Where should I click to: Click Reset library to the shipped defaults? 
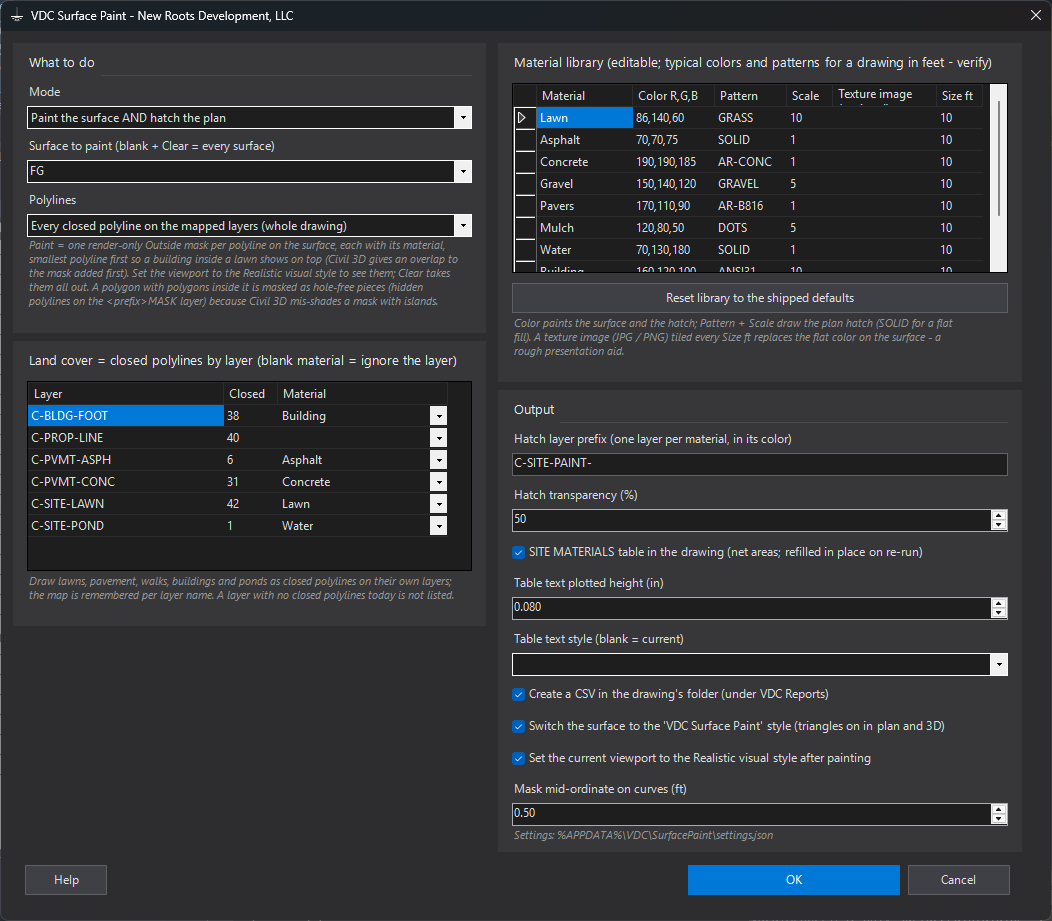759,298
